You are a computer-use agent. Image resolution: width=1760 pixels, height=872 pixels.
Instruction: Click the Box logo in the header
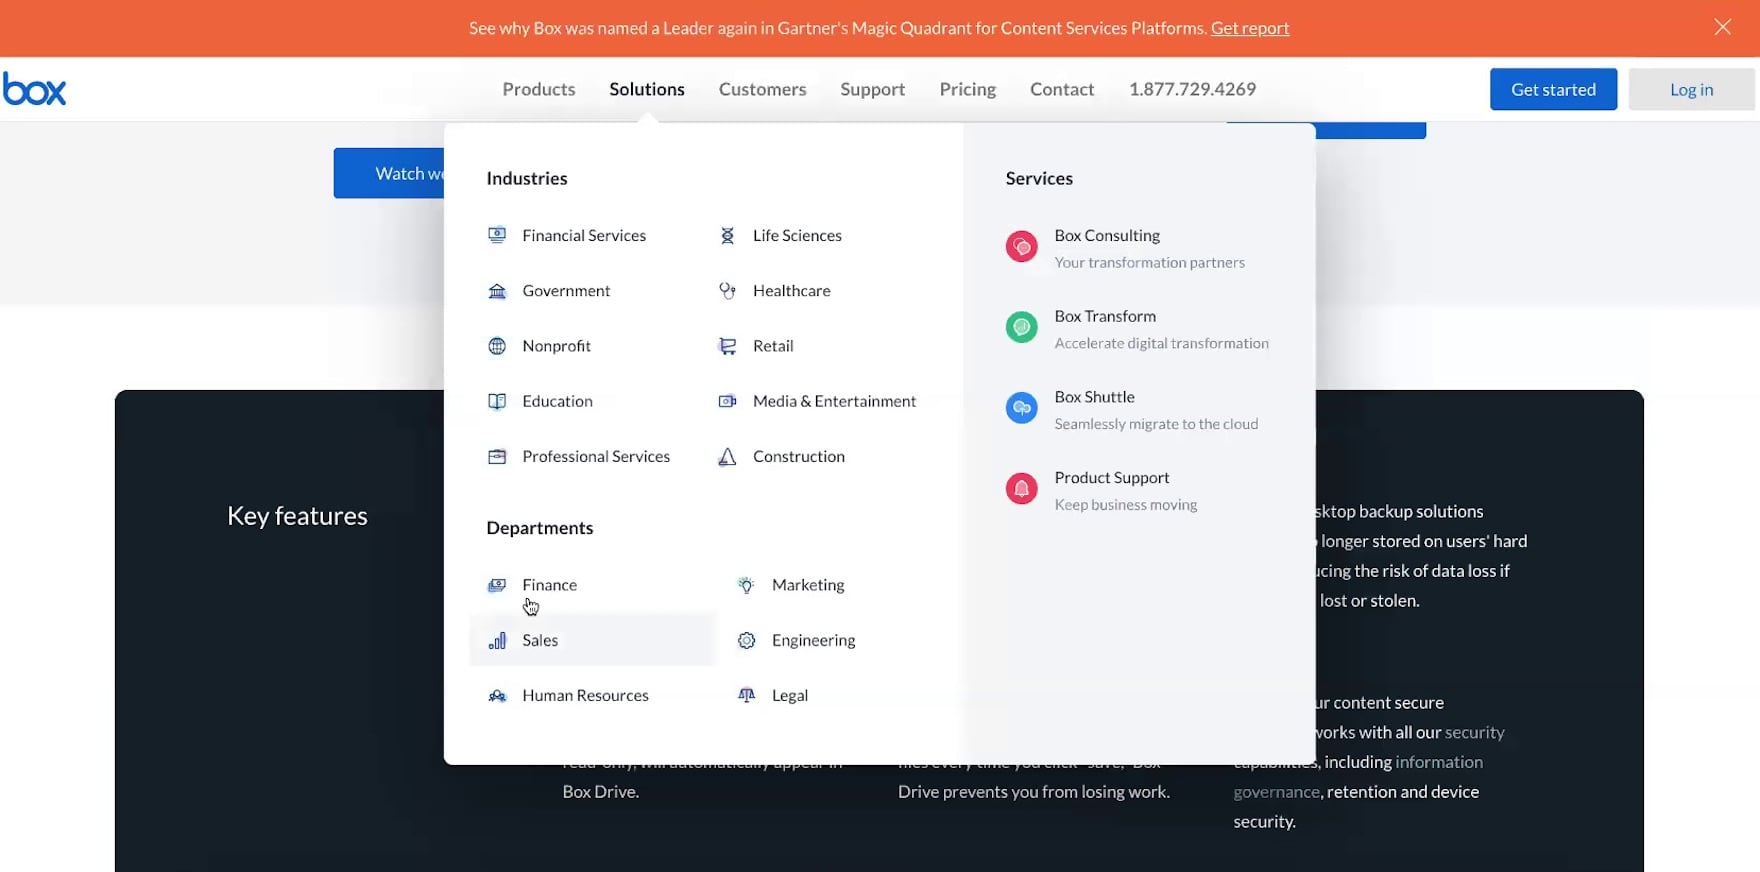point(35,90)
